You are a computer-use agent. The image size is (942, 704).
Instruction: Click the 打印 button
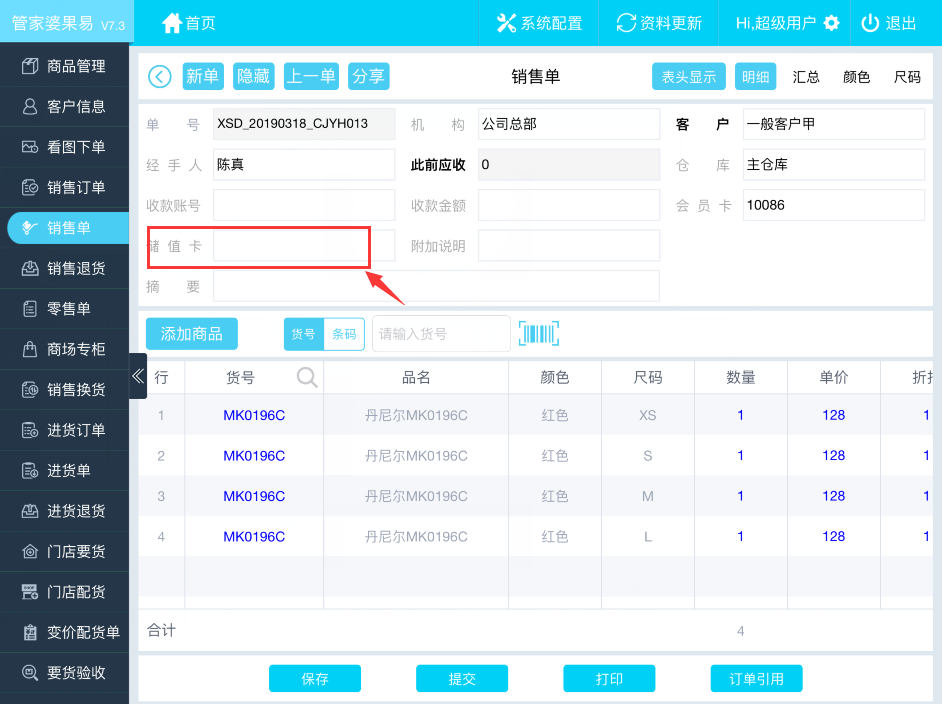tap(609, 679)
